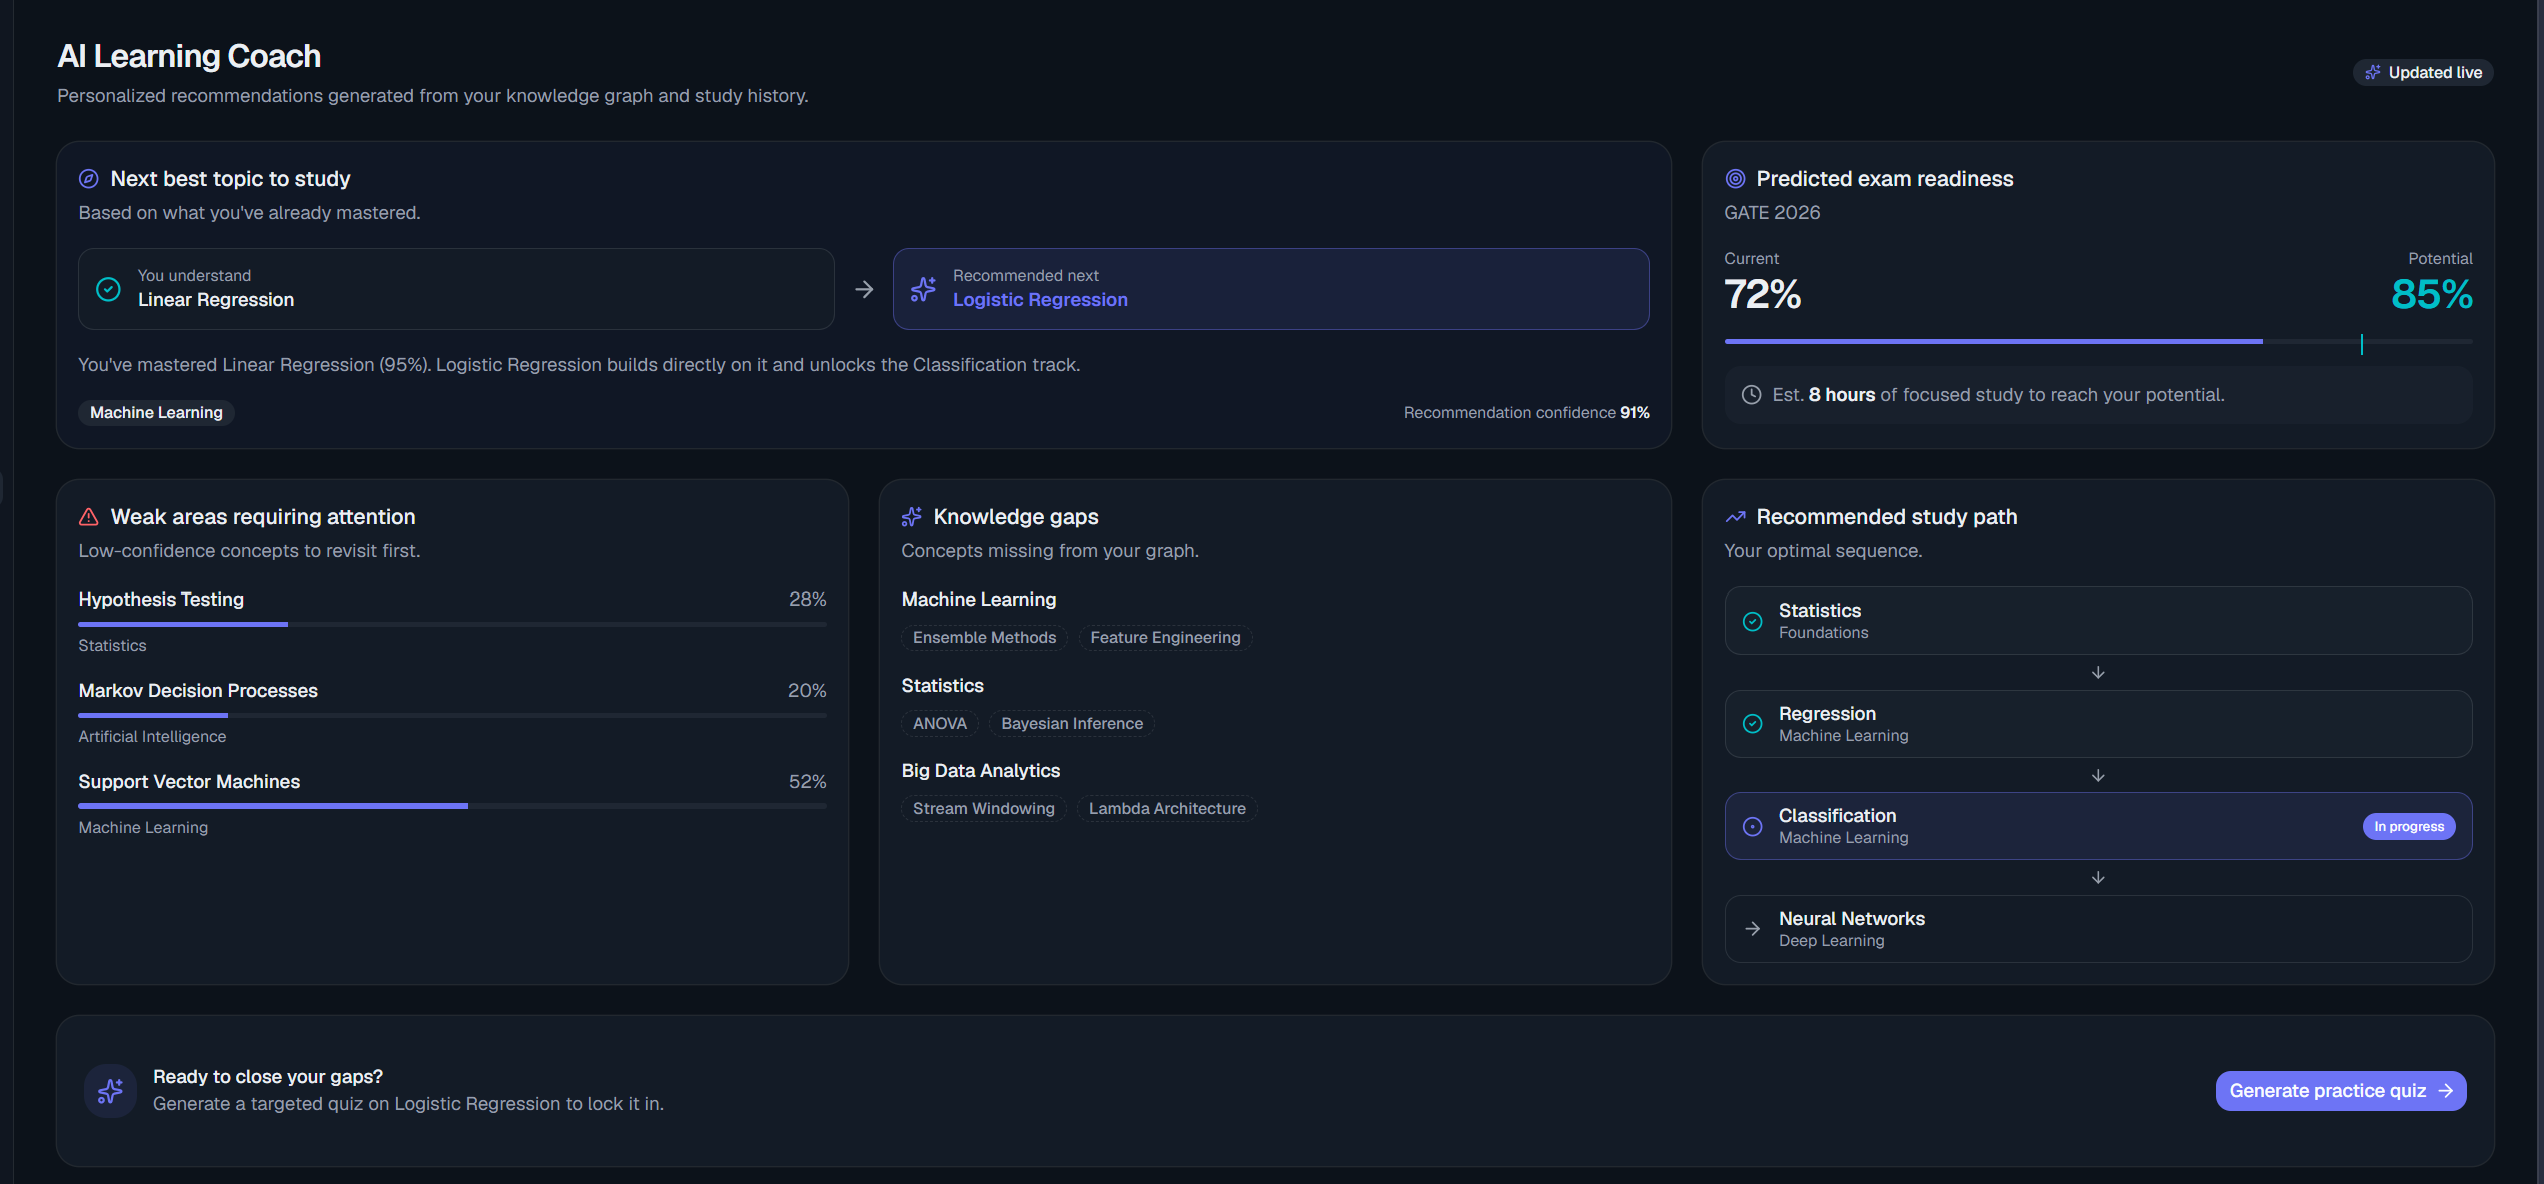This screenshot has width=2544, height=1184.
Task: Click the sparkle icon beside Knowledge gaps
Action: tap(912, 517)
